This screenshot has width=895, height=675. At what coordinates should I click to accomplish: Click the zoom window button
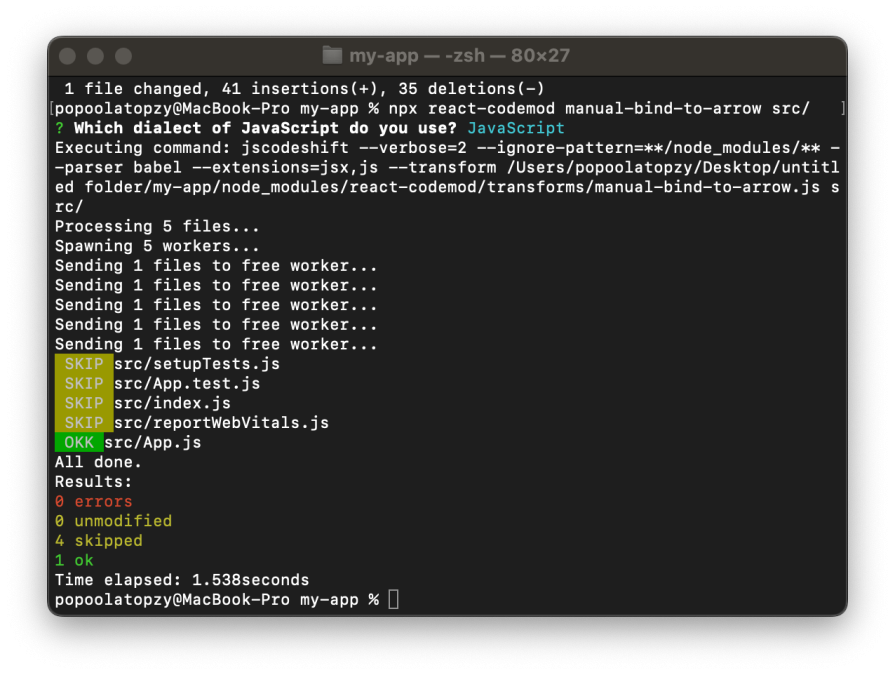tap(123, 56)
